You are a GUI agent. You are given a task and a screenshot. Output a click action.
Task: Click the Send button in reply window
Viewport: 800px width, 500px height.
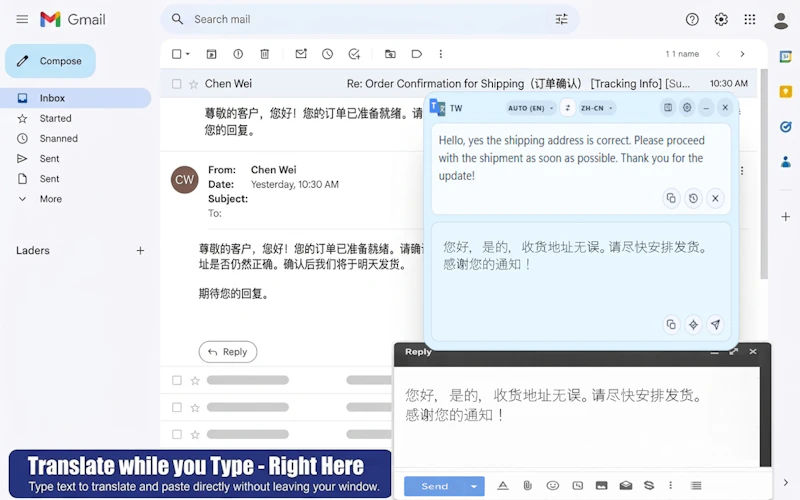pyautogui.click(x=434, y=486)
